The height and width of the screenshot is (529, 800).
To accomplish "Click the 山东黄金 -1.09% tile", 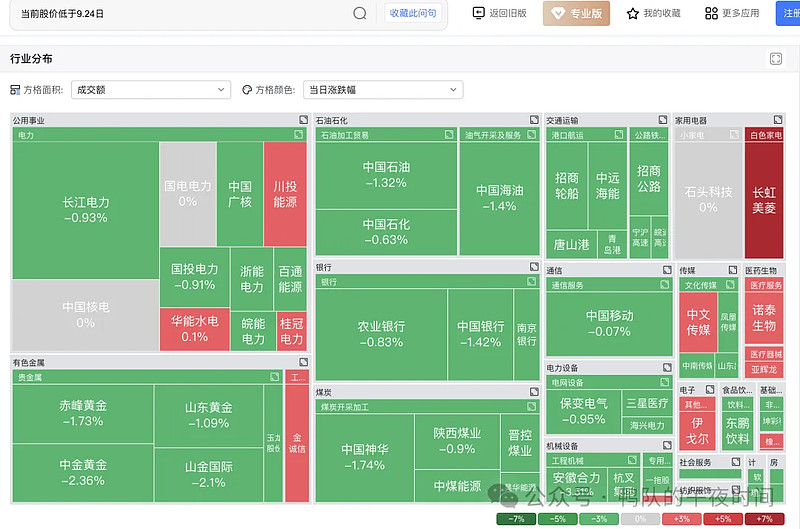I will 209,415.
